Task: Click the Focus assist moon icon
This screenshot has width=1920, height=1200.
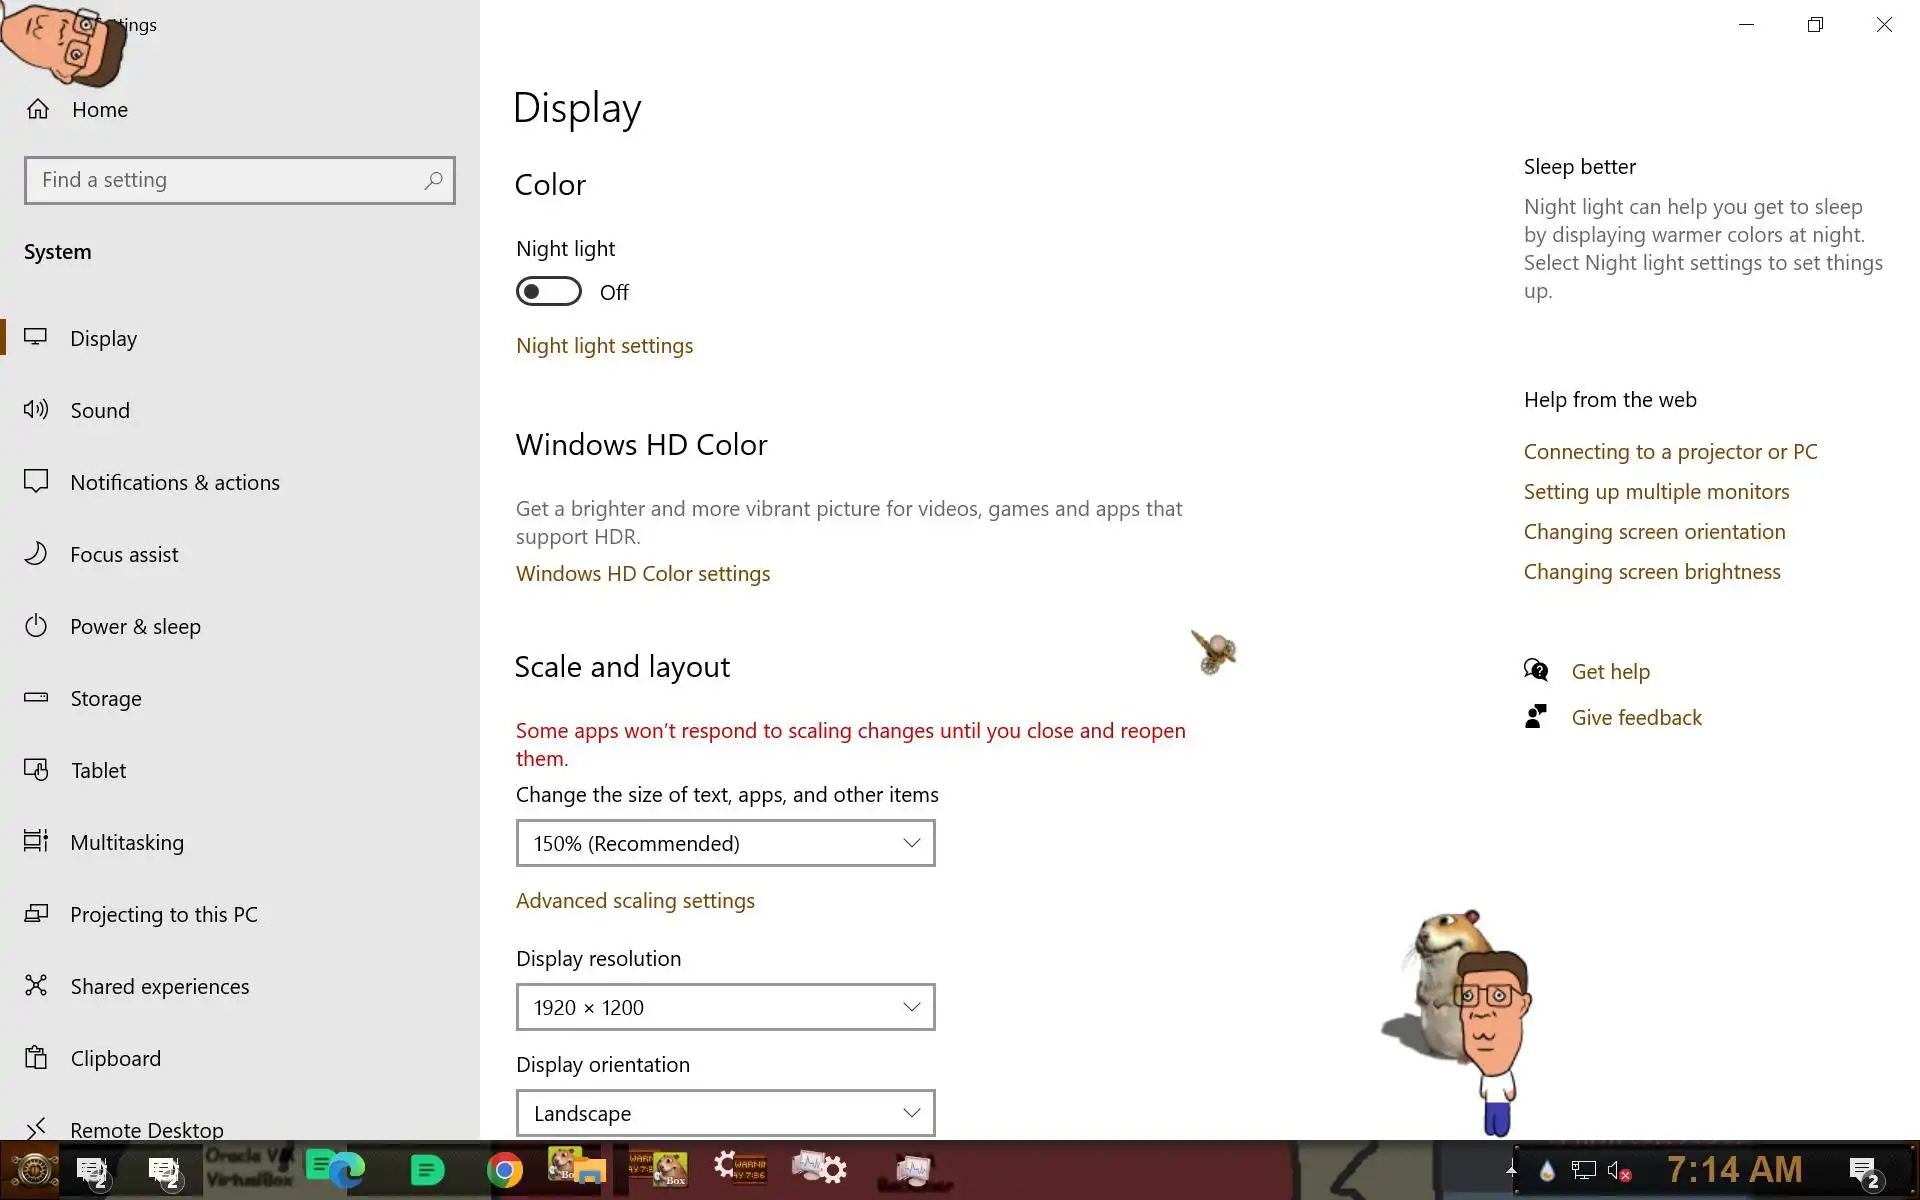Action: [x=36, y=553]
